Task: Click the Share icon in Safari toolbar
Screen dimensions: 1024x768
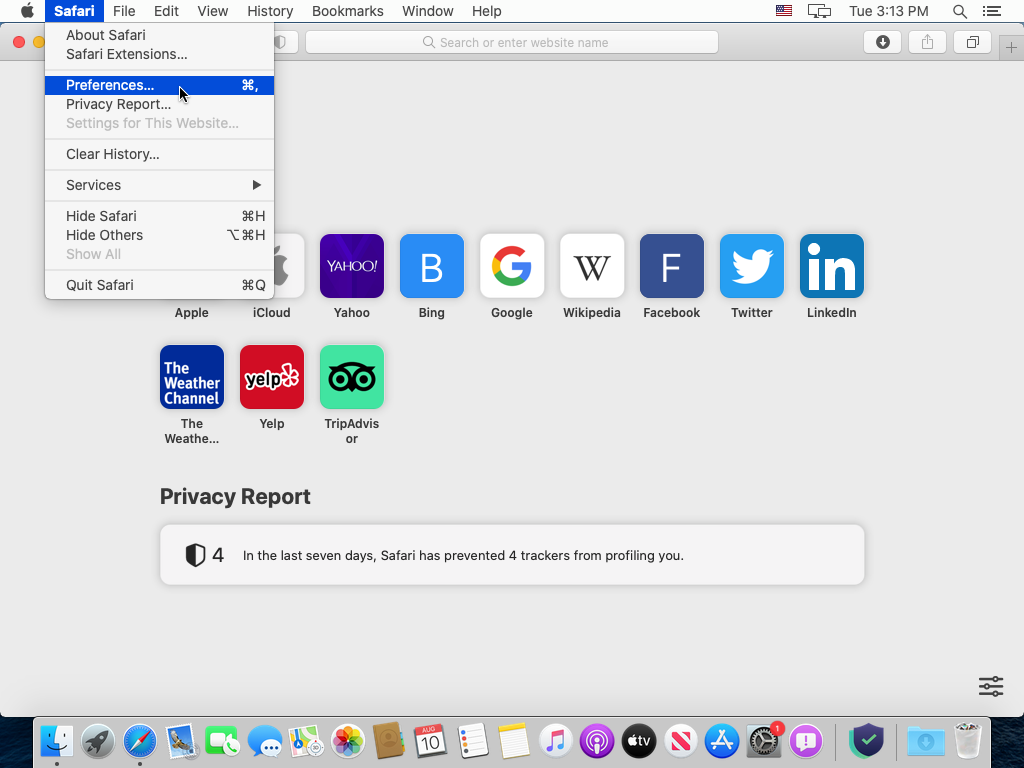Action: (927, 42)
